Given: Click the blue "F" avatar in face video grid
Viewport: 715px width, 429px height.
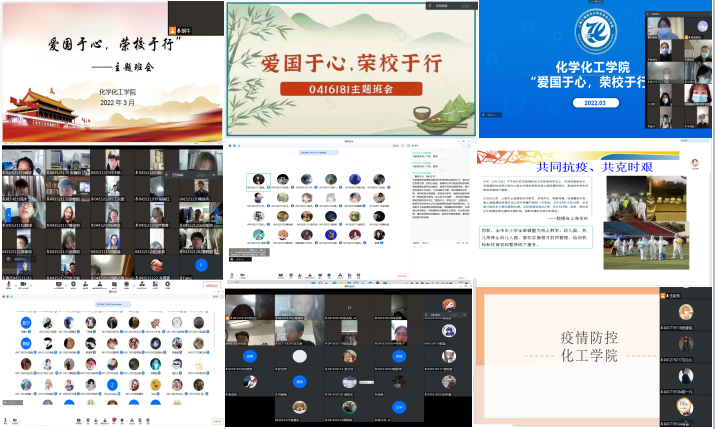Looking at the screenshot, I should tap(201, 266).
